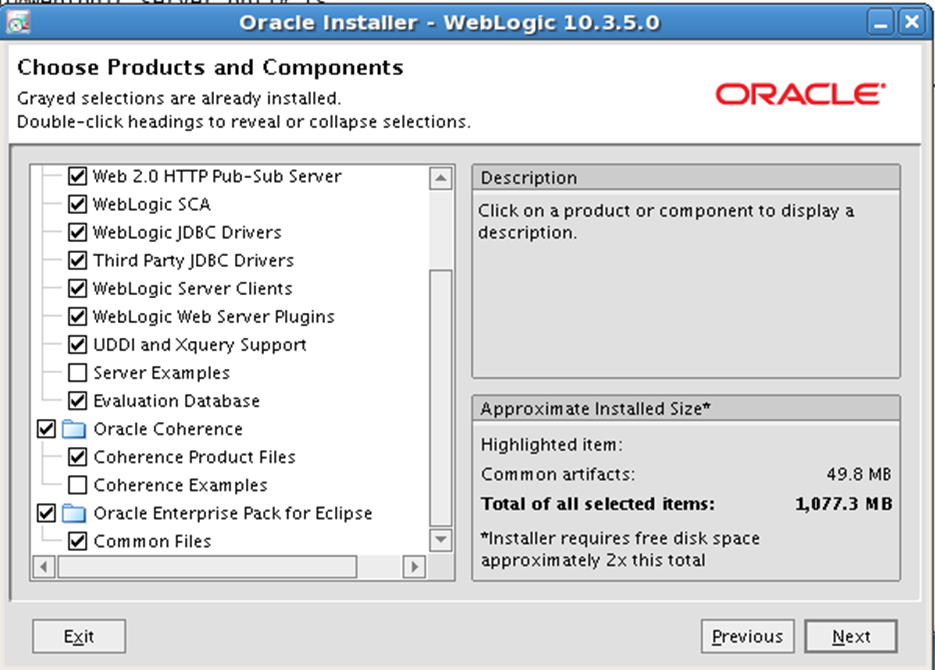
Task: Click the vertical scrollbar thumb in component list
Action: (441, 399)
